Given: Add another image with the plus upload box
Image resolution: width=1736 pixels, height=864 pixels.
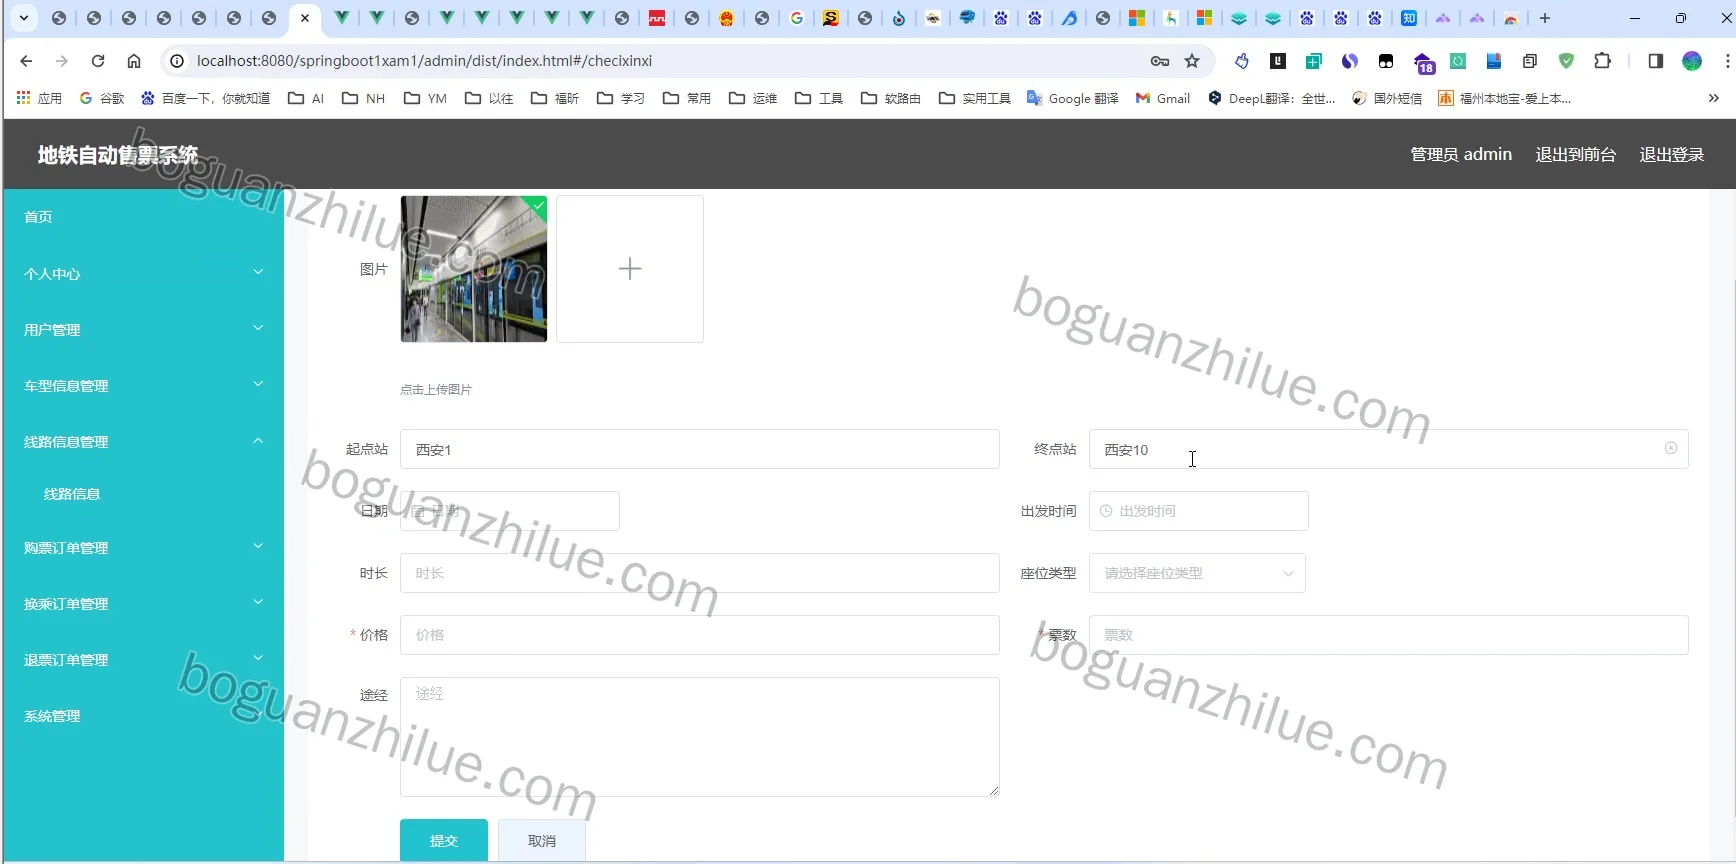Looking at the screenshot, I should pyautogui.click(x=630, y=269).
